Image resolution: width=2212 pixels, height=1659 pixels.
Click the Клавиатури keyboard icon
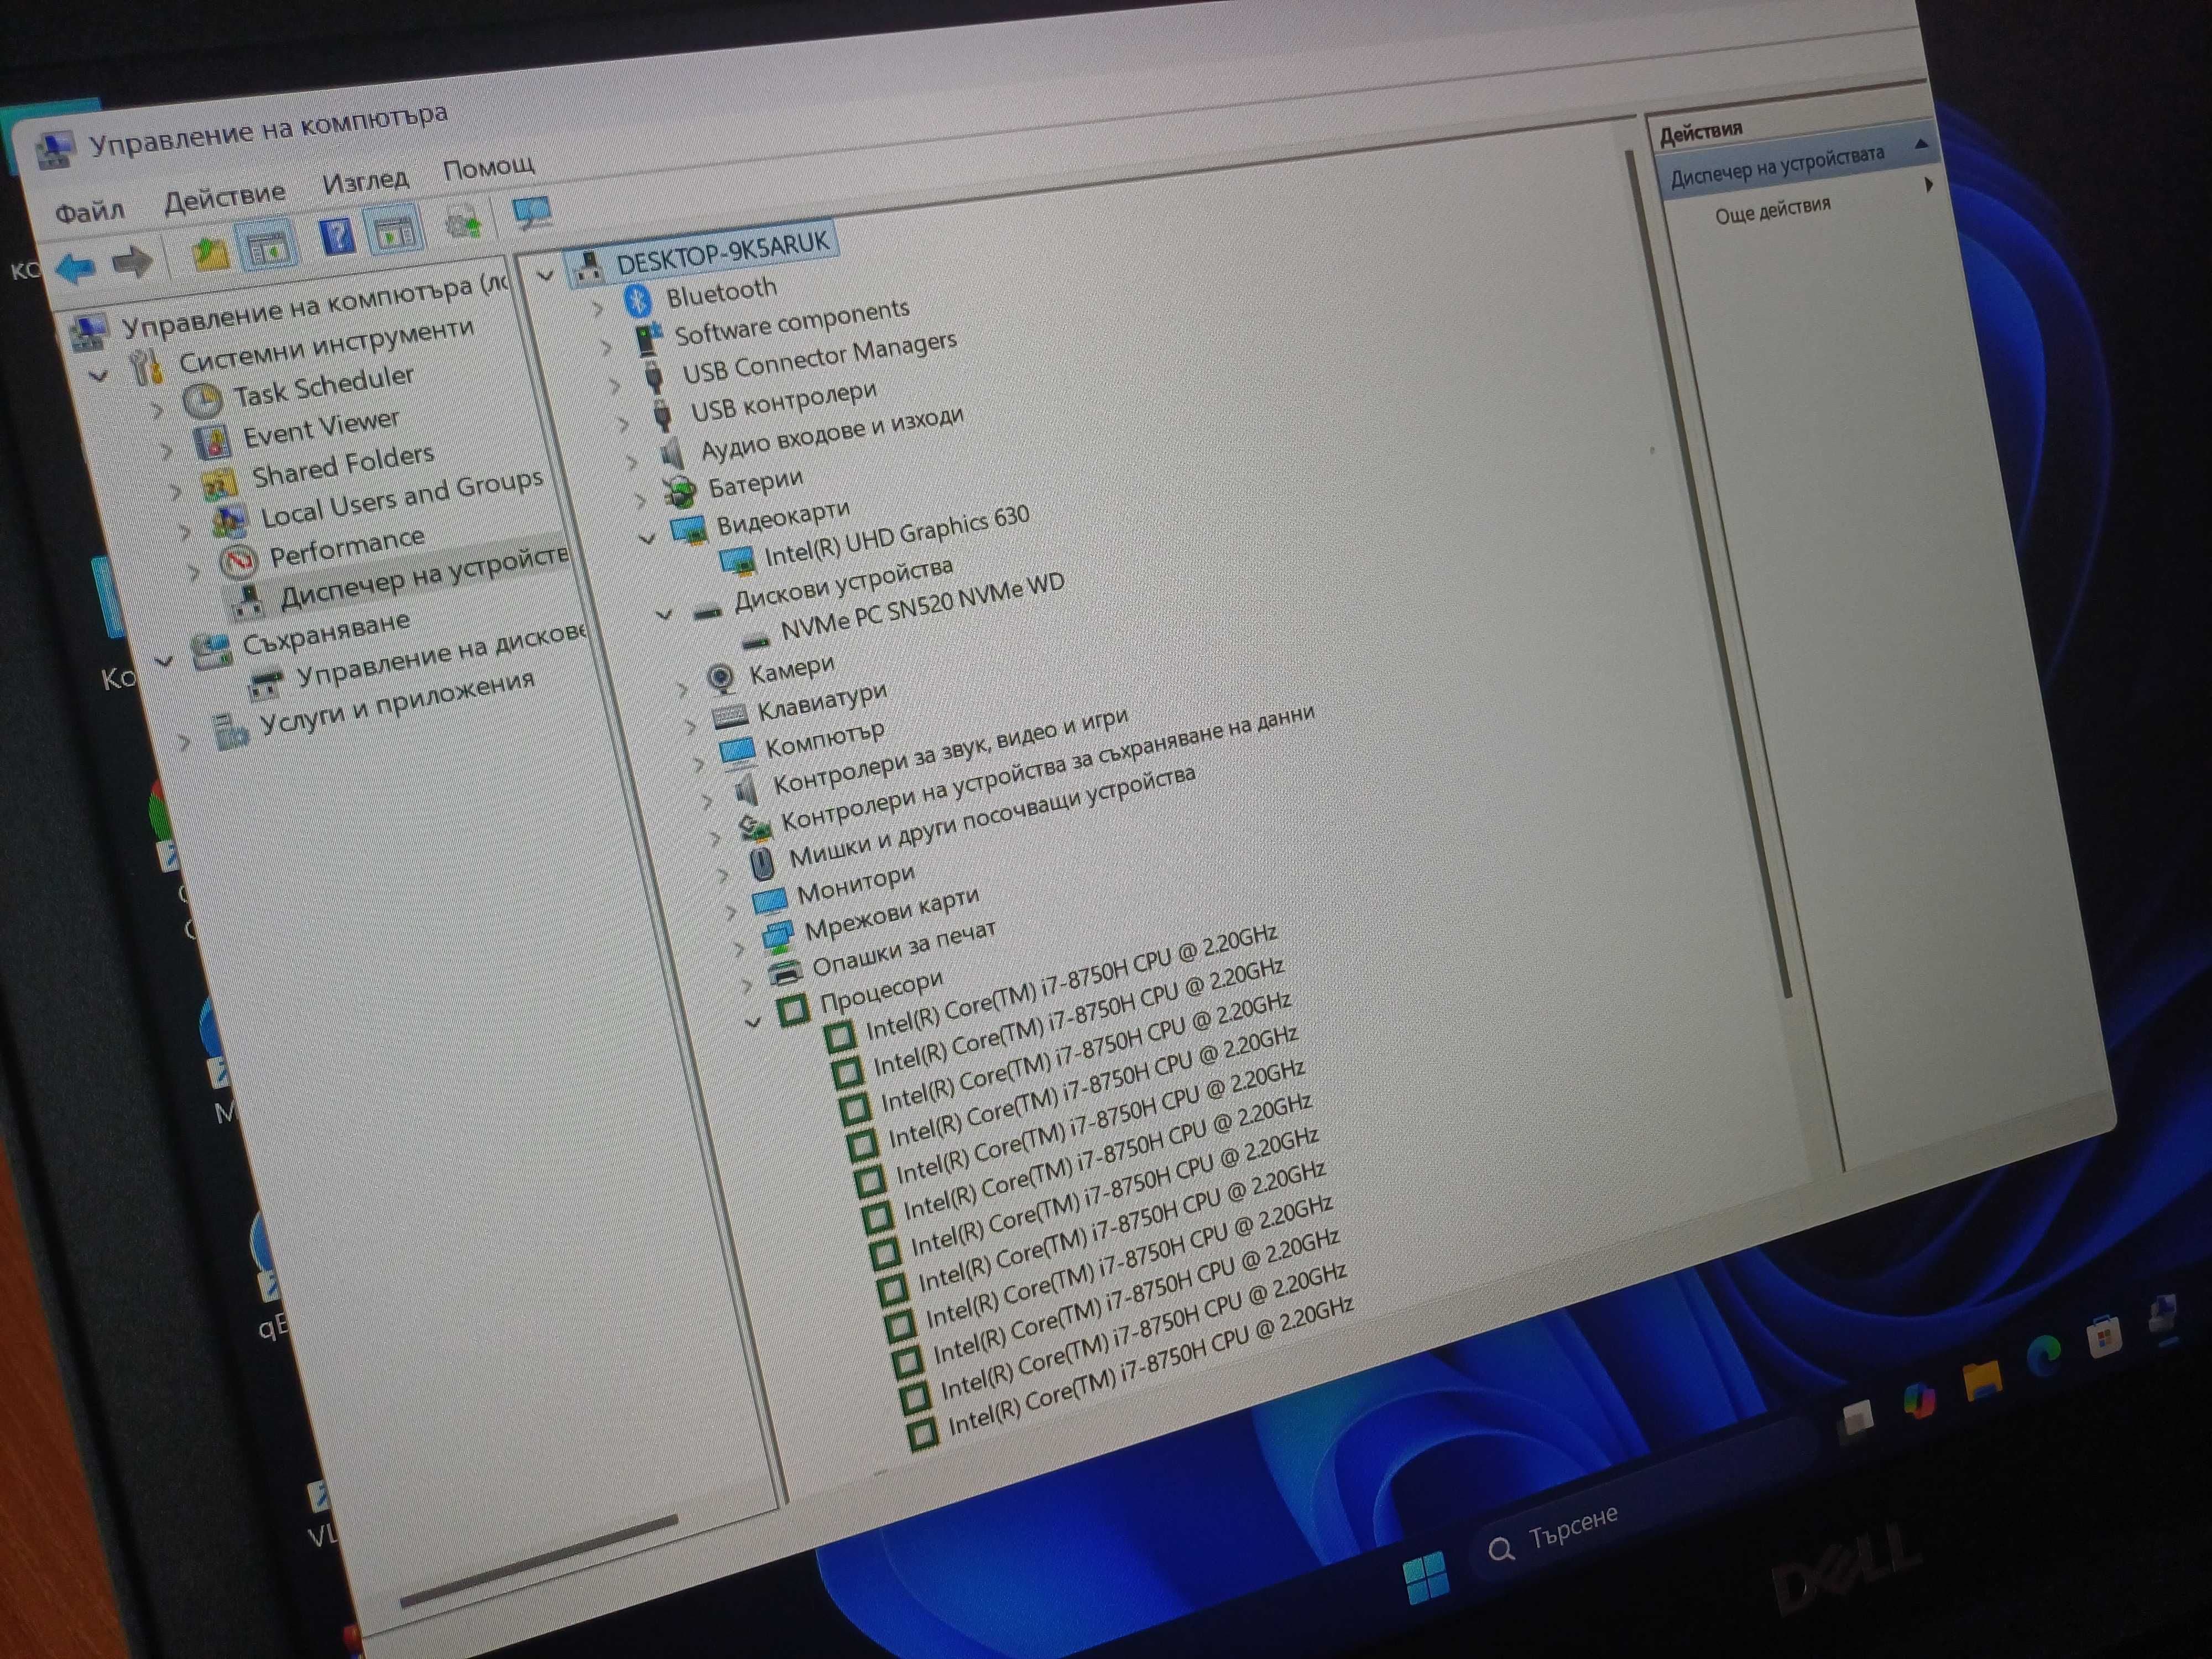730,716
